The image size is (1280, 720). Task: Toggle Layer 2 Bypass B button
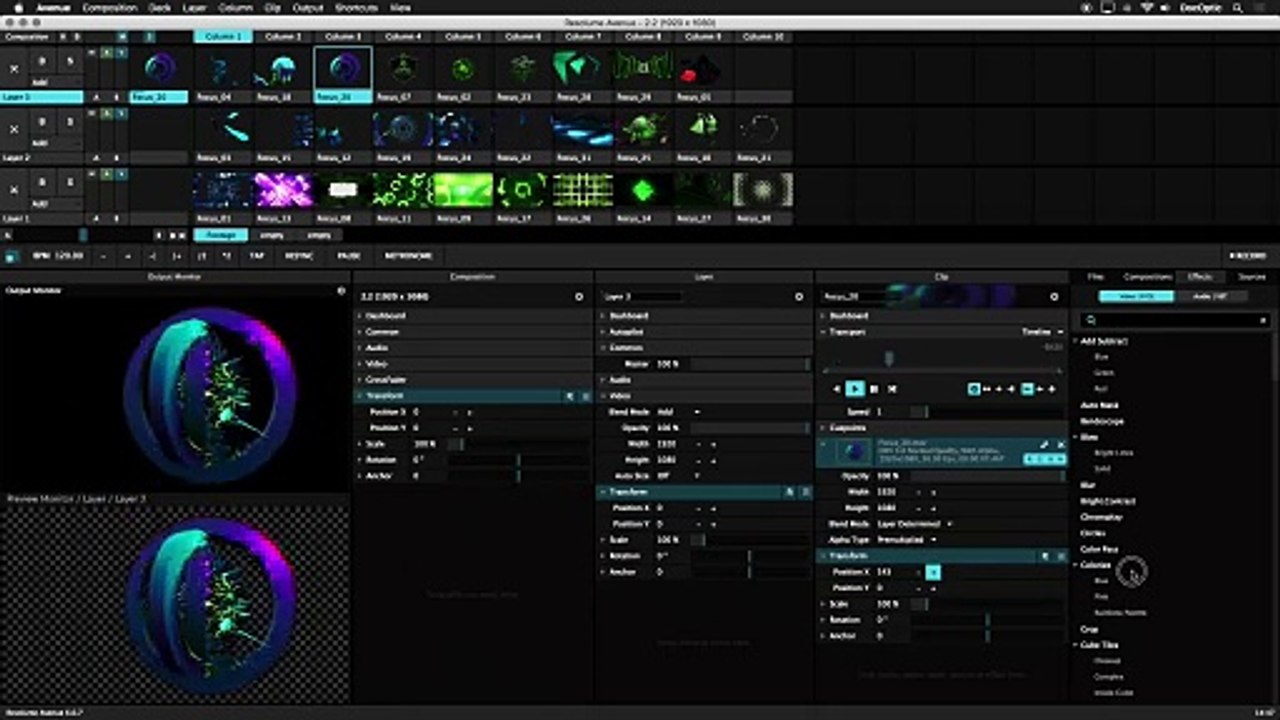coord(42,122)
